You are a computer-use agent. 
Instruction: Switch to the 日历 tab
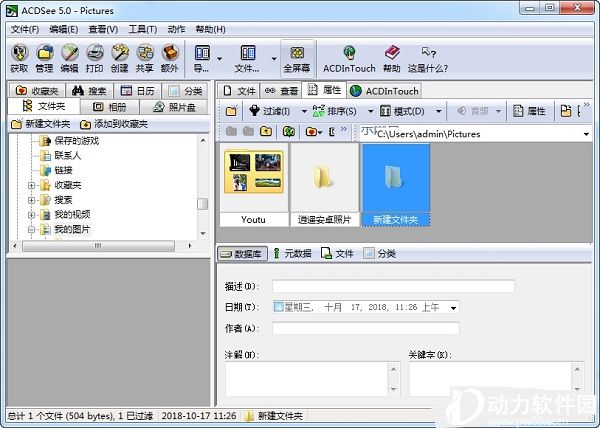137,91
